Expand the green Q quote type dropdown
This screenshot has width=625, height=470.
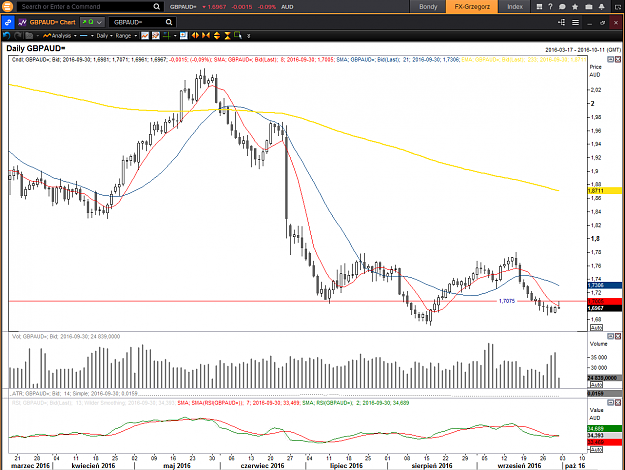tap(92, 22)
